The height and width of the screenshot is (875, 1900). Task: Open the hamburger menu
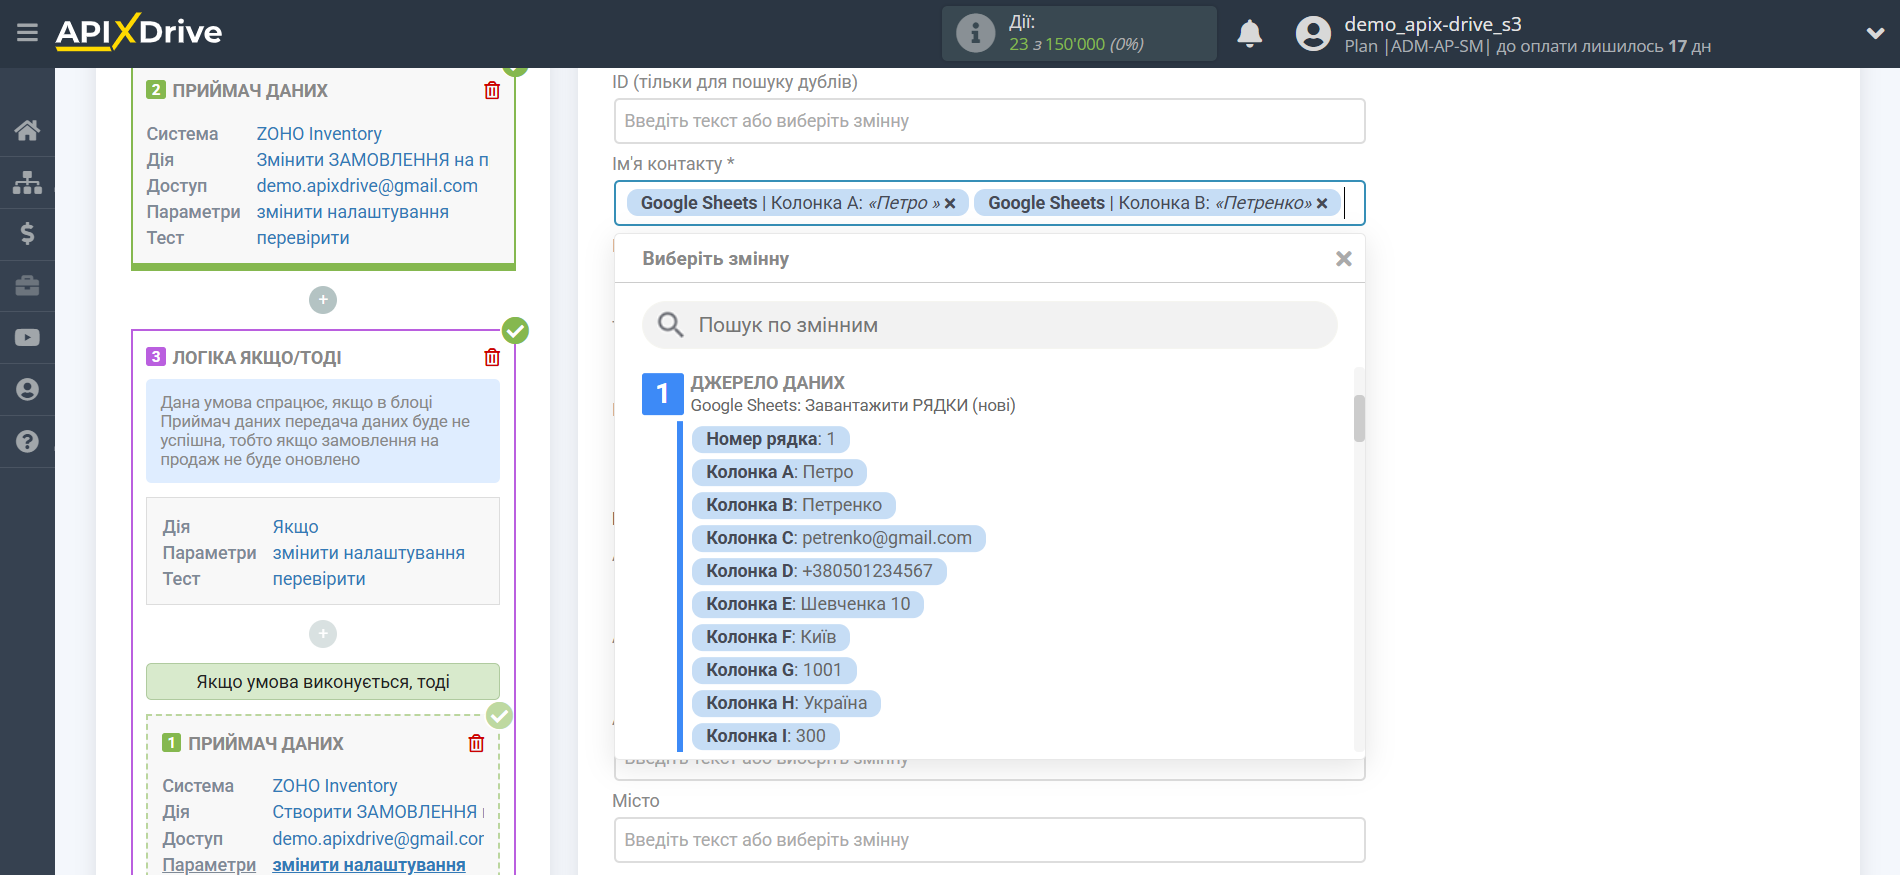pos(27,33)
